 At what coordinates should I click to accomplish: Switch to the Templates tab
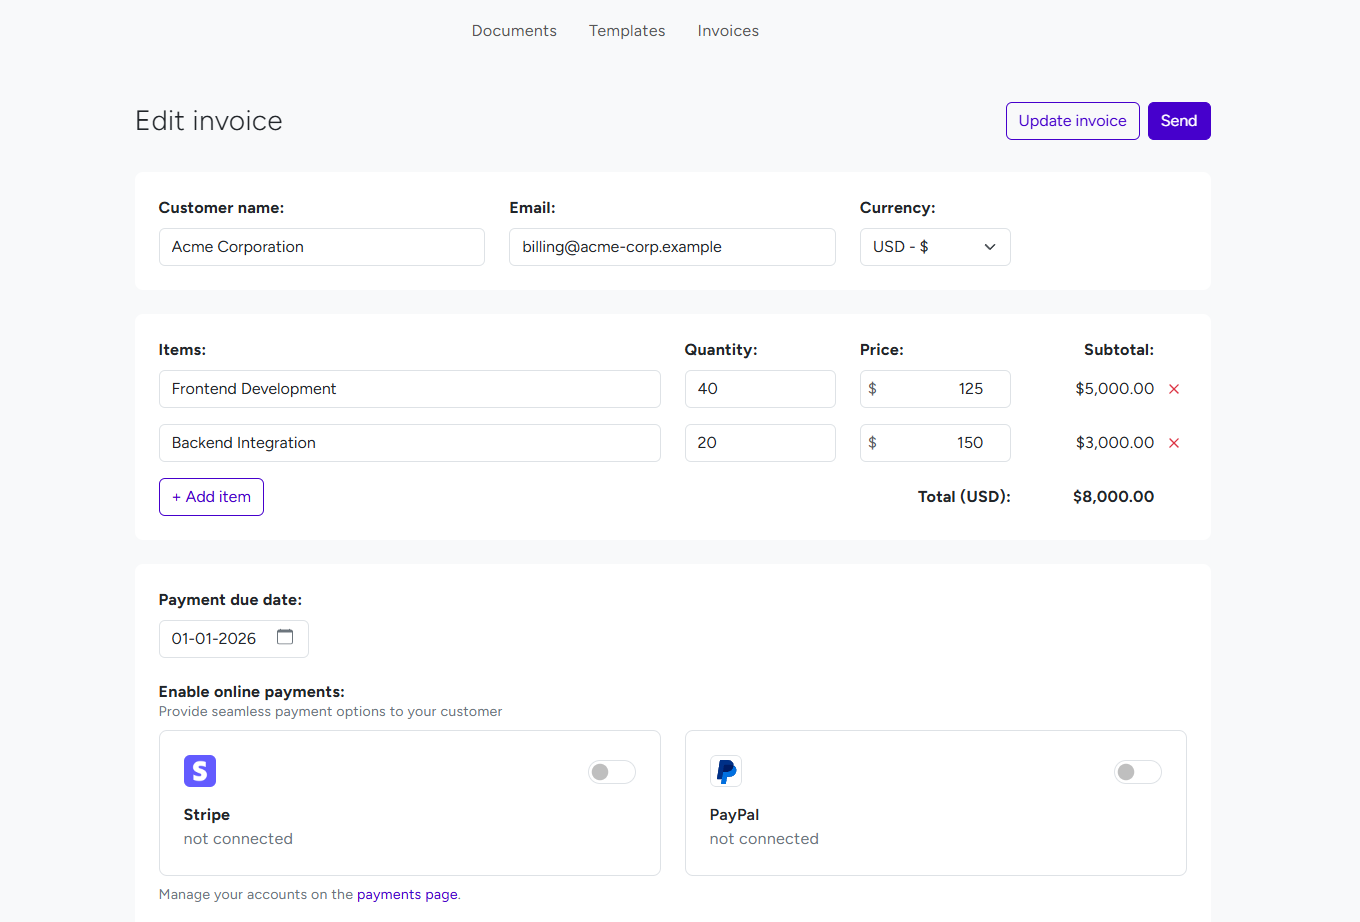pyautogui.click(x=627, y=31)
